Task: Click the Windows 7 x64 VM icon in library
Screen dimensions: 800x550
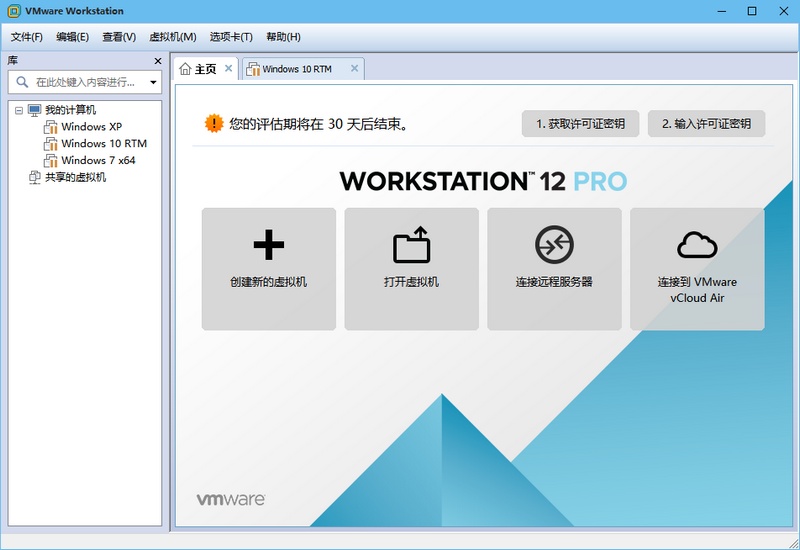Action: pyautogui.click(x=51, y=160)
